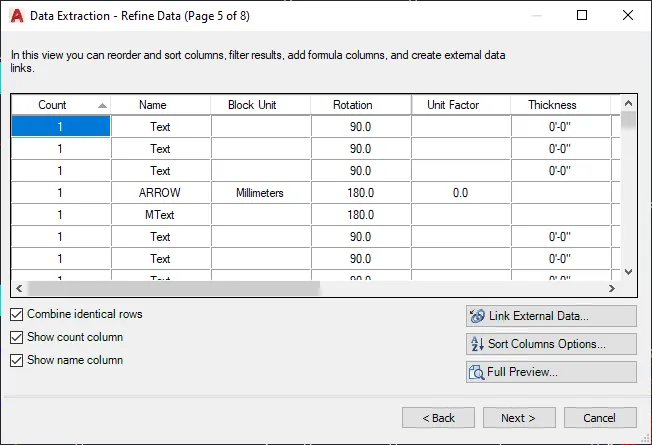Viewport: 652px width, 445px height.
Task: Click the horizontal scrollbar thumb
Action: click(x=173, y=288)
